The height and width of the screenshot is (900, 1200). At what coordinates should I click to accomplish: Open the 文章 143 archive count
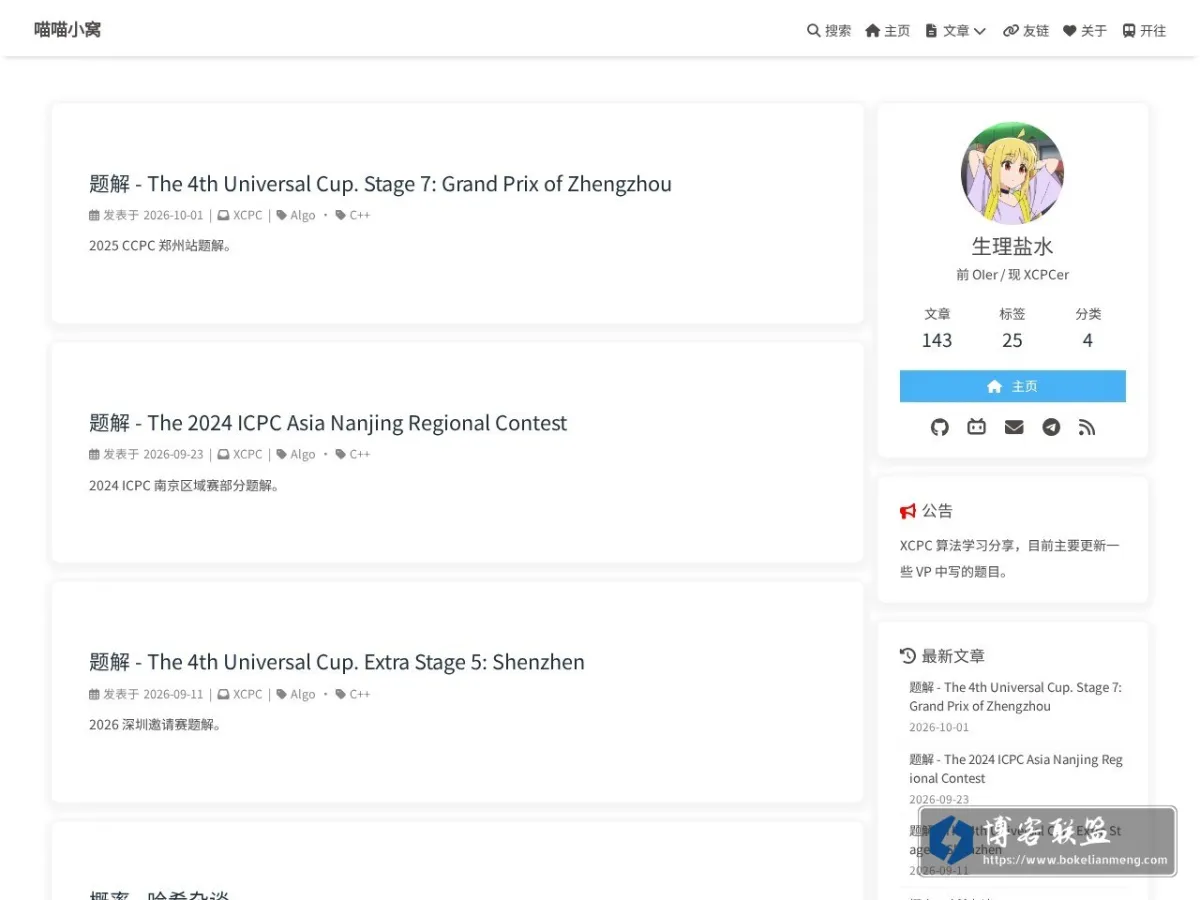pyautogui.click(x=937, y=328)
